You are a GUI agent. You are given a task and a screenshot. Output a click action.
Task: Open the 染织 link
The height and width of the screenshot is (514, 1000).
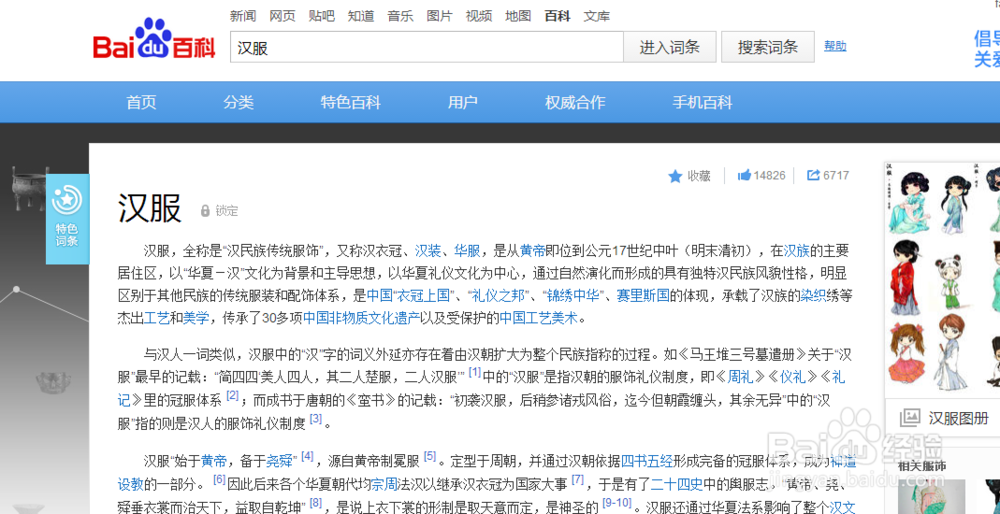tap(813, 295)
